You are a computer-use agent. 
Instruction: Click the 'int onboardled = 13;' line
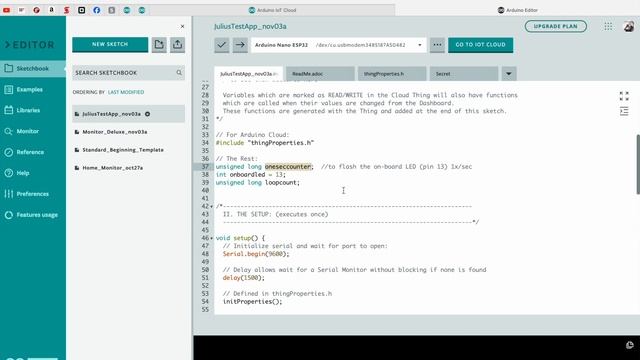[251, 175]
